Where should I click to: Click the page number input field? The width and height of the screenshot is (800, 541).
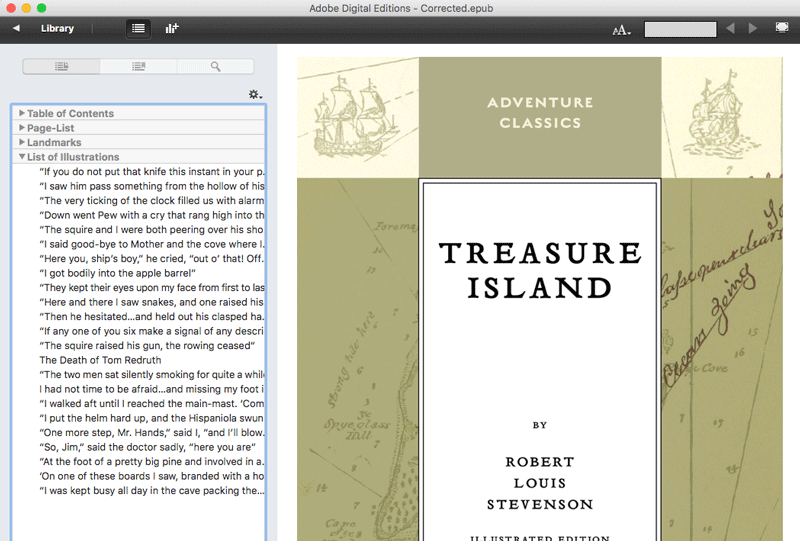click(x=680, y=29)
